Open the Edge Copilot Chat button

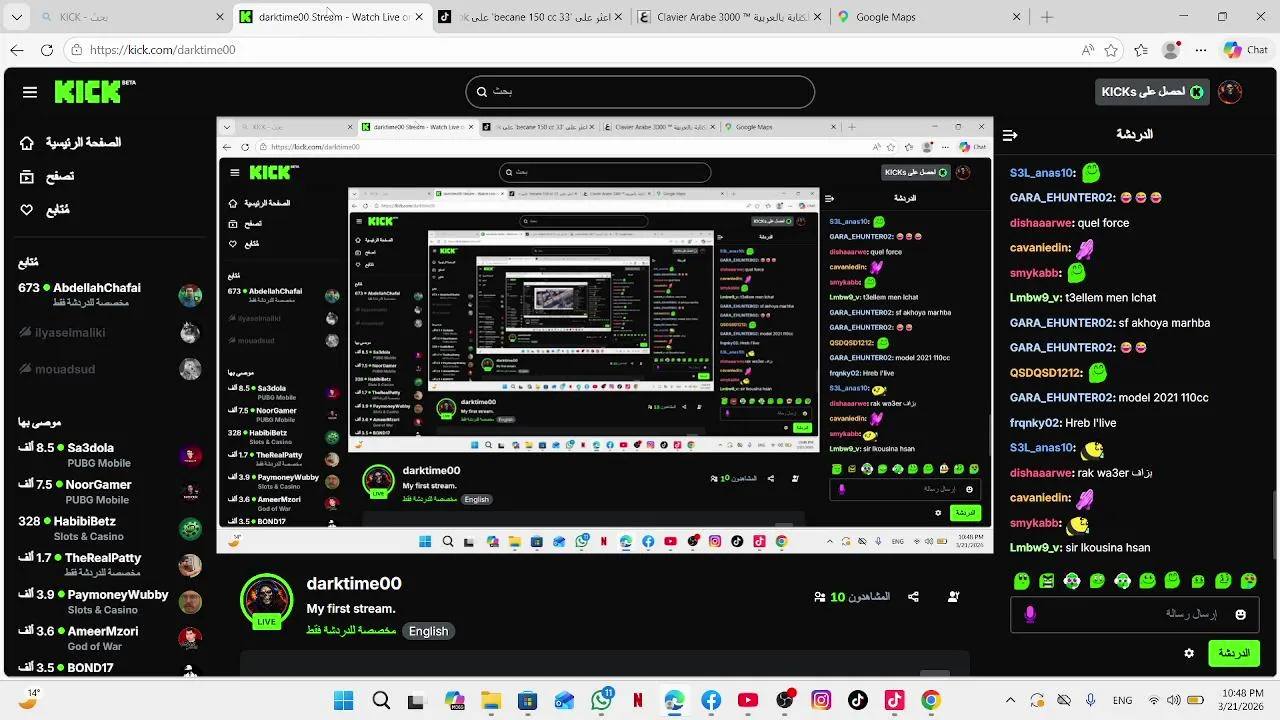[x=1246, y=50]
